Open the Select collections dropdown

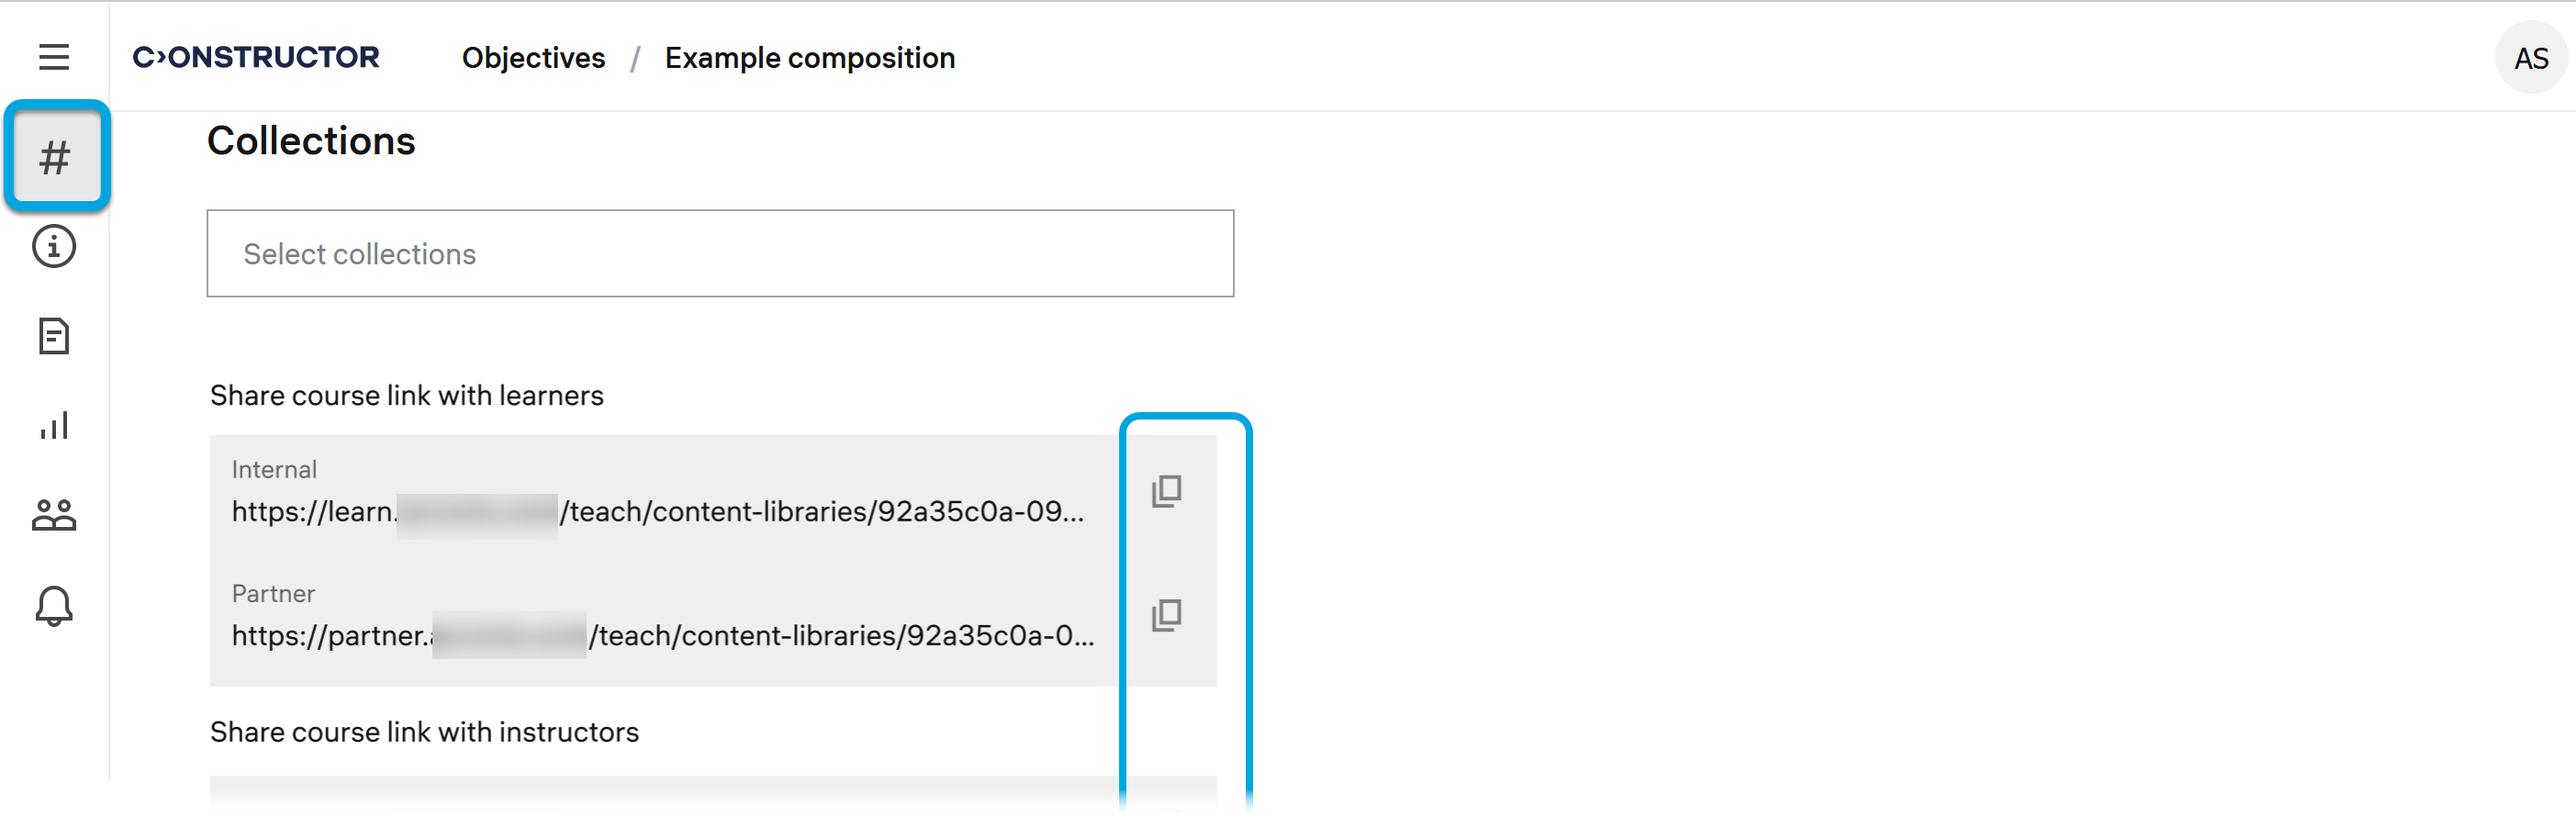click(720, 253)
